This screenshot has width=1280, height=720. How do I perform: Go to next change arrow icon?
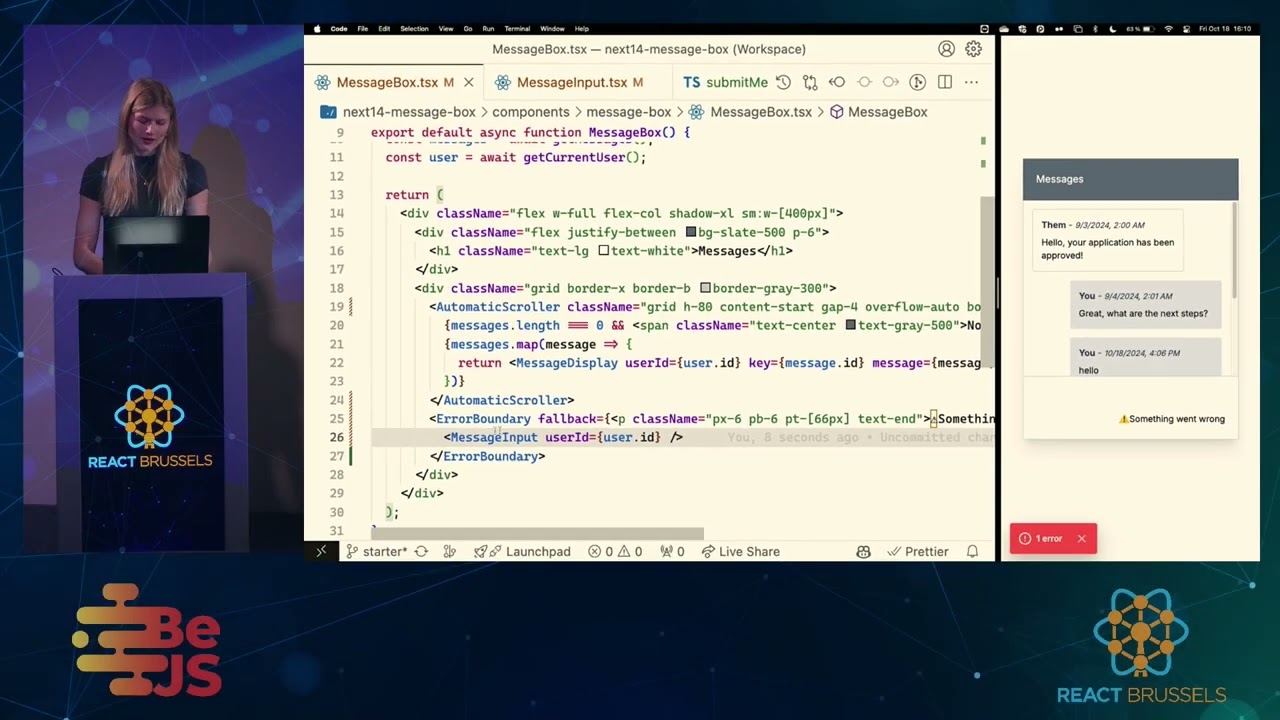click(x=891, y=82)
